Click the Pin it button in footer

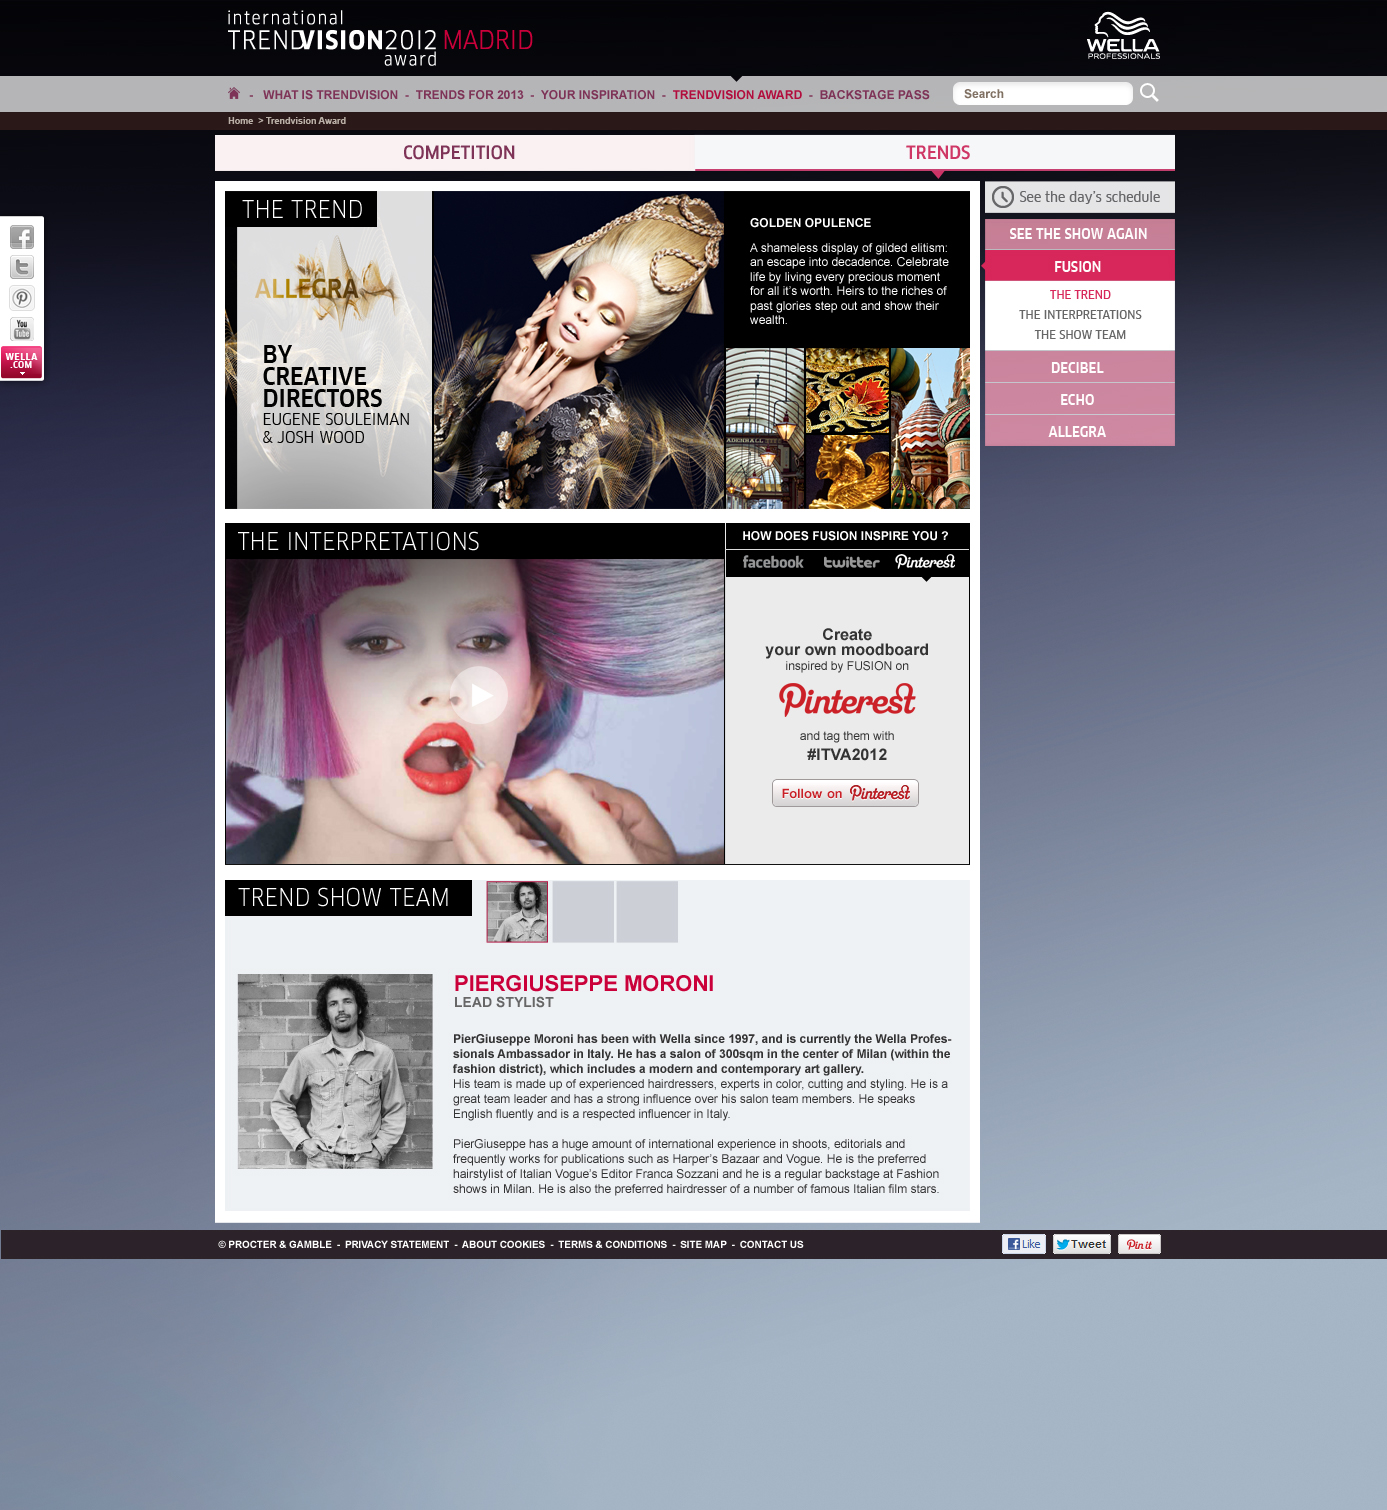pos(1139,1244)
